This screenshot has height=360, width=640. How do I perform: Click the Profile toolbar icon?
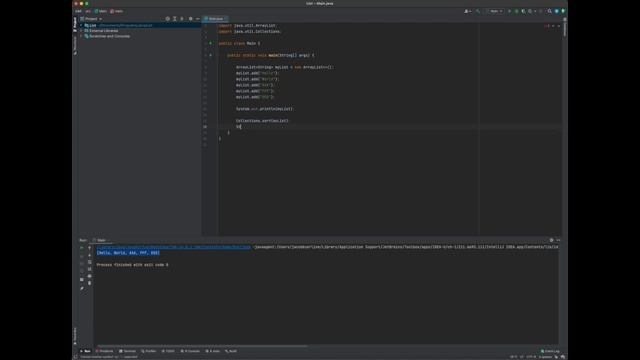(531, 11)
